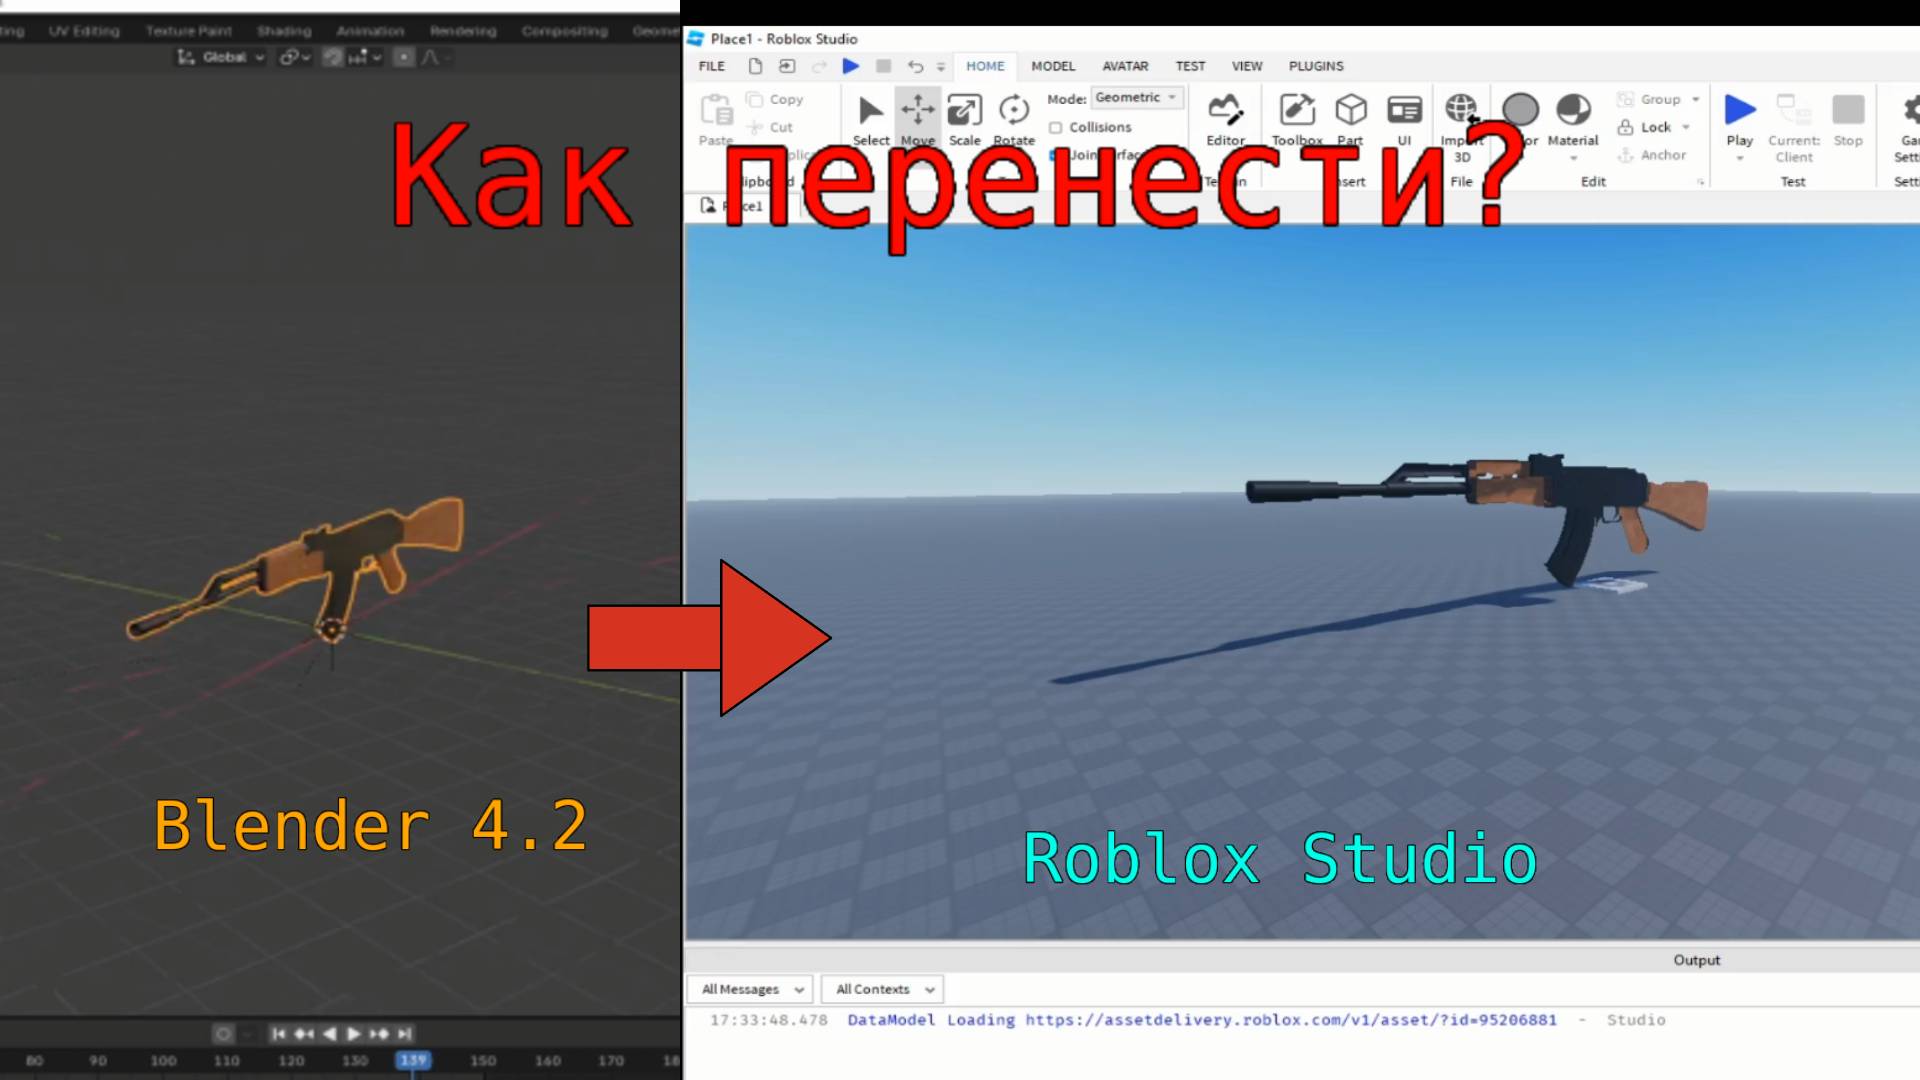The width and height of the screenshot is (1920, 1080).
Task: Open Blender Global orientation dropdown
Action: point(221,57)
